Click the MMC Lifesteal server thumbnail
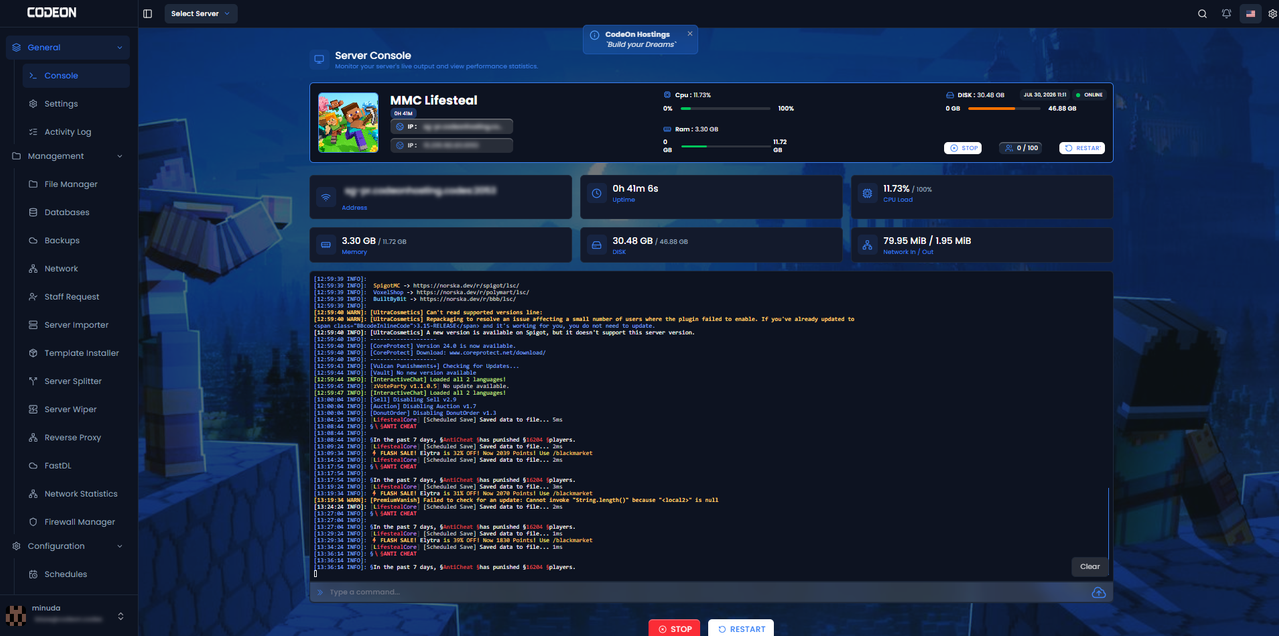Image resolution: width=1279 pixels, height=636 pixels. tap(348, 122)
